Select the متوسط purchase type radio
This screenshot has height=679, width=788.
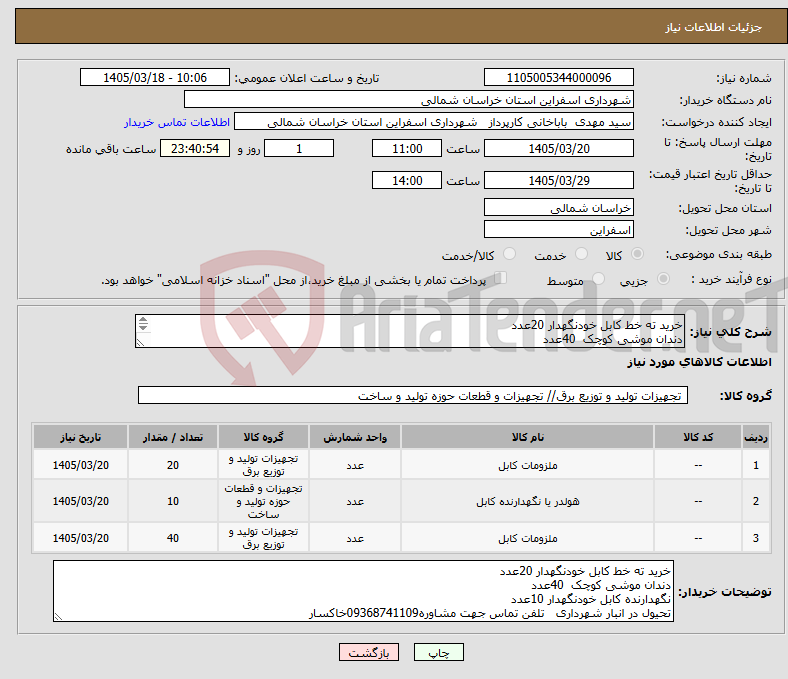[x=598, y=279]
